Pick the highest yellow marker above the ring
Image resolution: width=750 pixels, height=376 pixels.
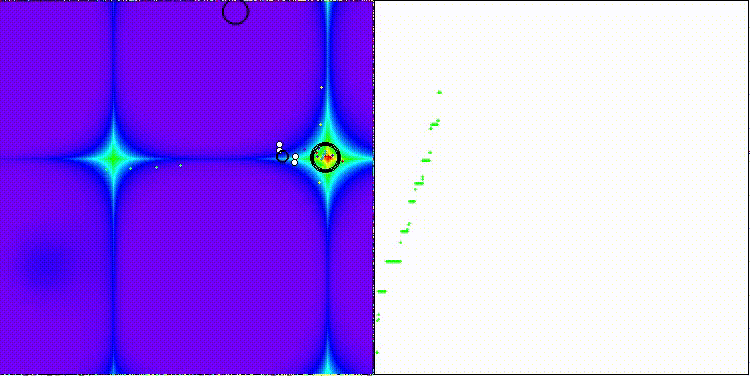click(321, 88)
